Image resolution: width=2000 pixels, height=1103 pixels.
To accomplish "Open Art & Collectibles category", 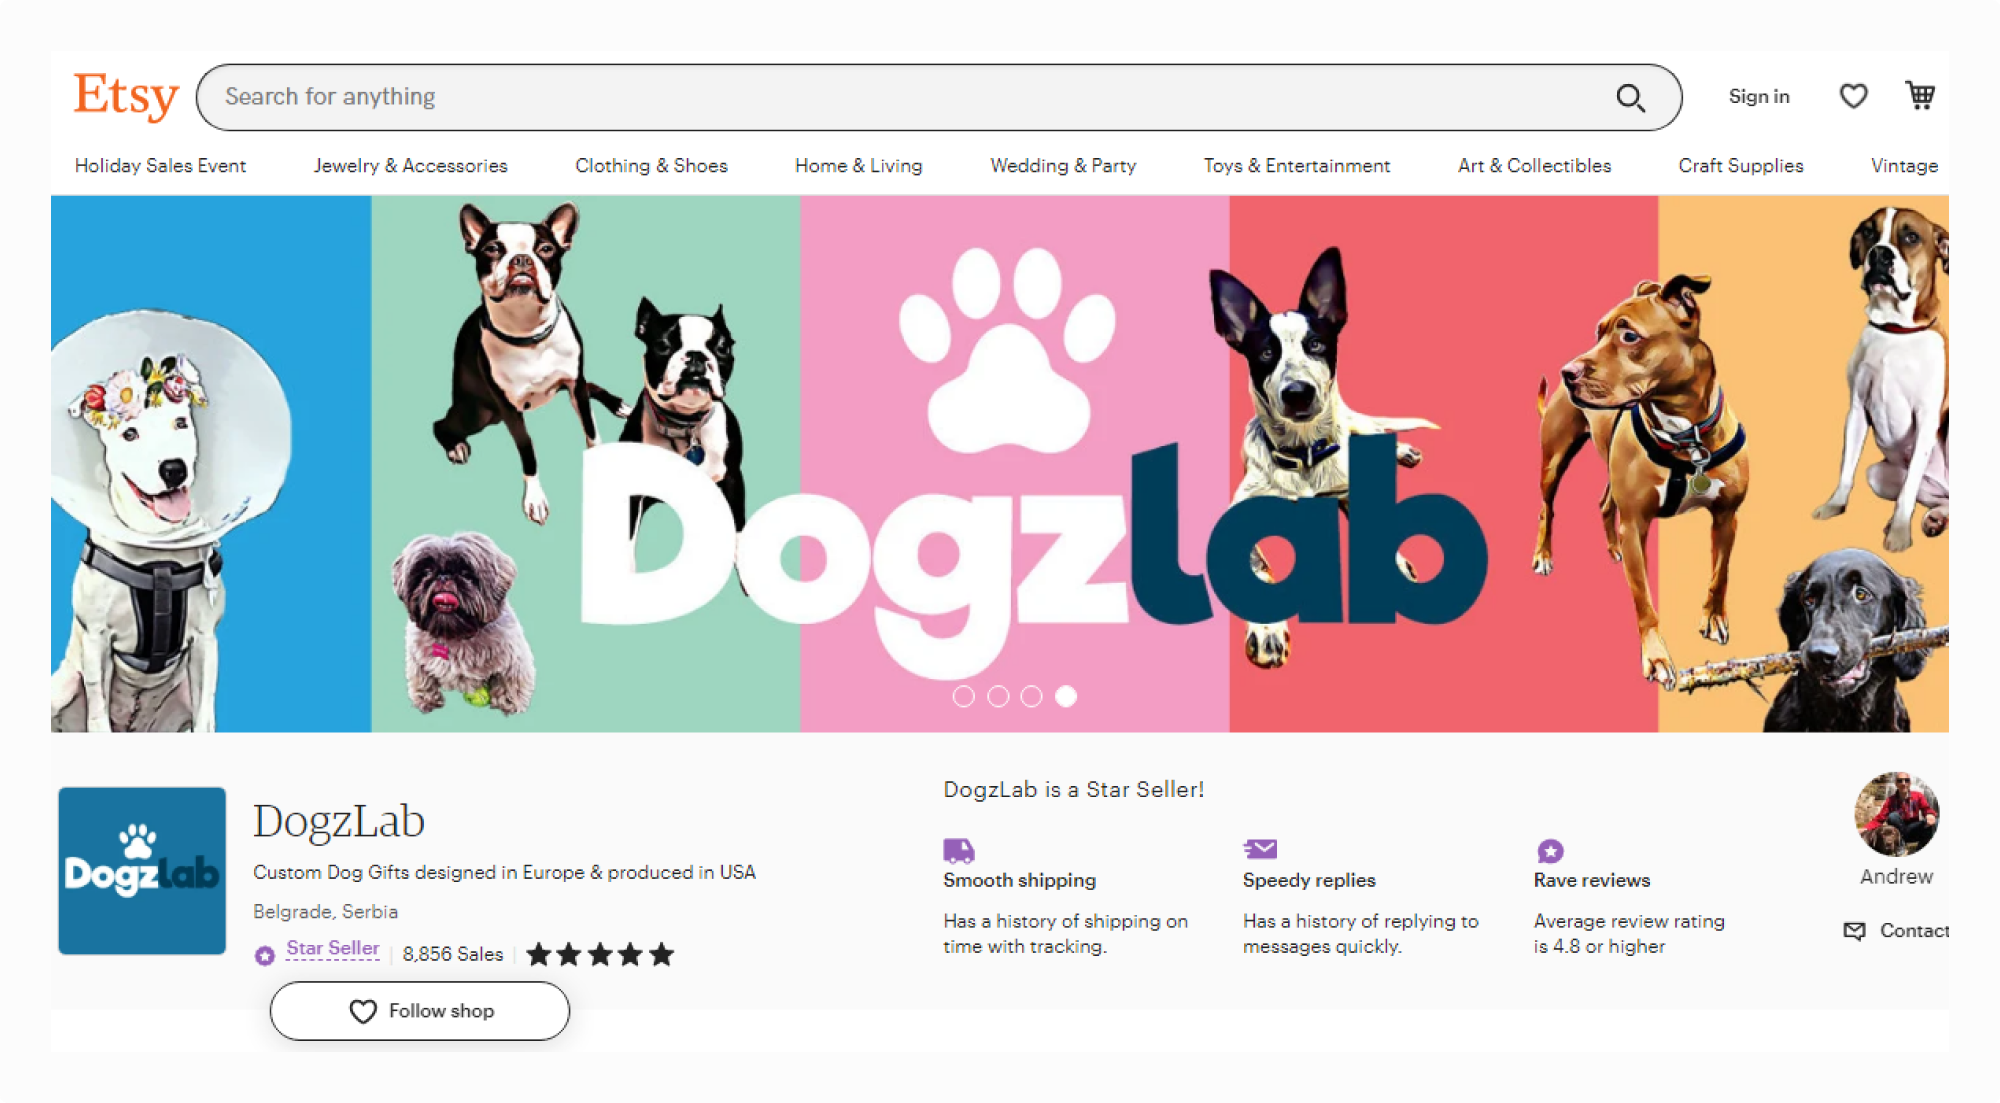I will coord(1534,166).
